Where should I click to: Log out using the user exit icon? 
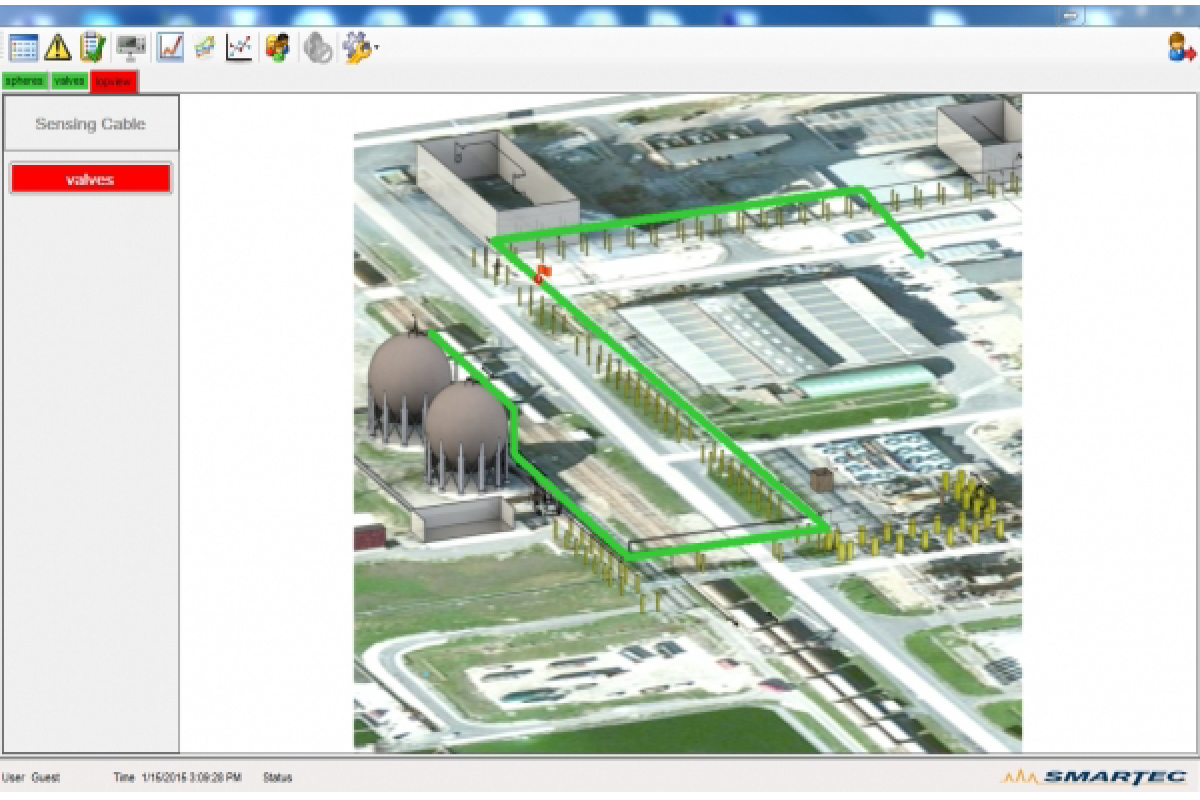click(1181, 47)
